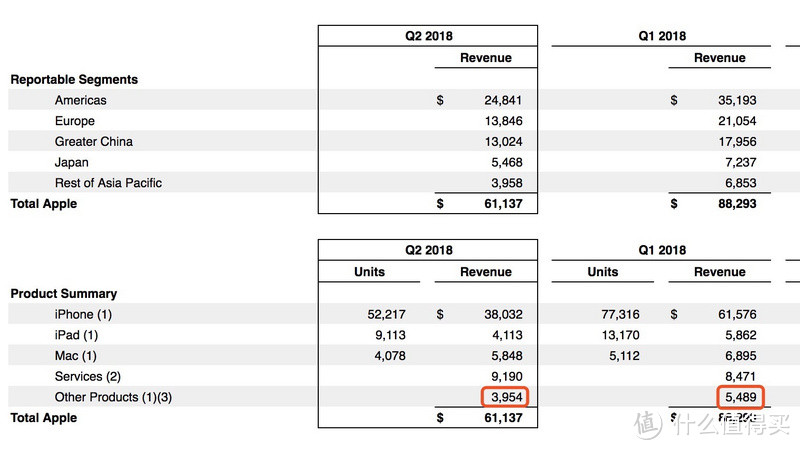Click iPad Q1 revenue 5,862
The width and height of the screenshot is (800, 450).
[741, 335]
